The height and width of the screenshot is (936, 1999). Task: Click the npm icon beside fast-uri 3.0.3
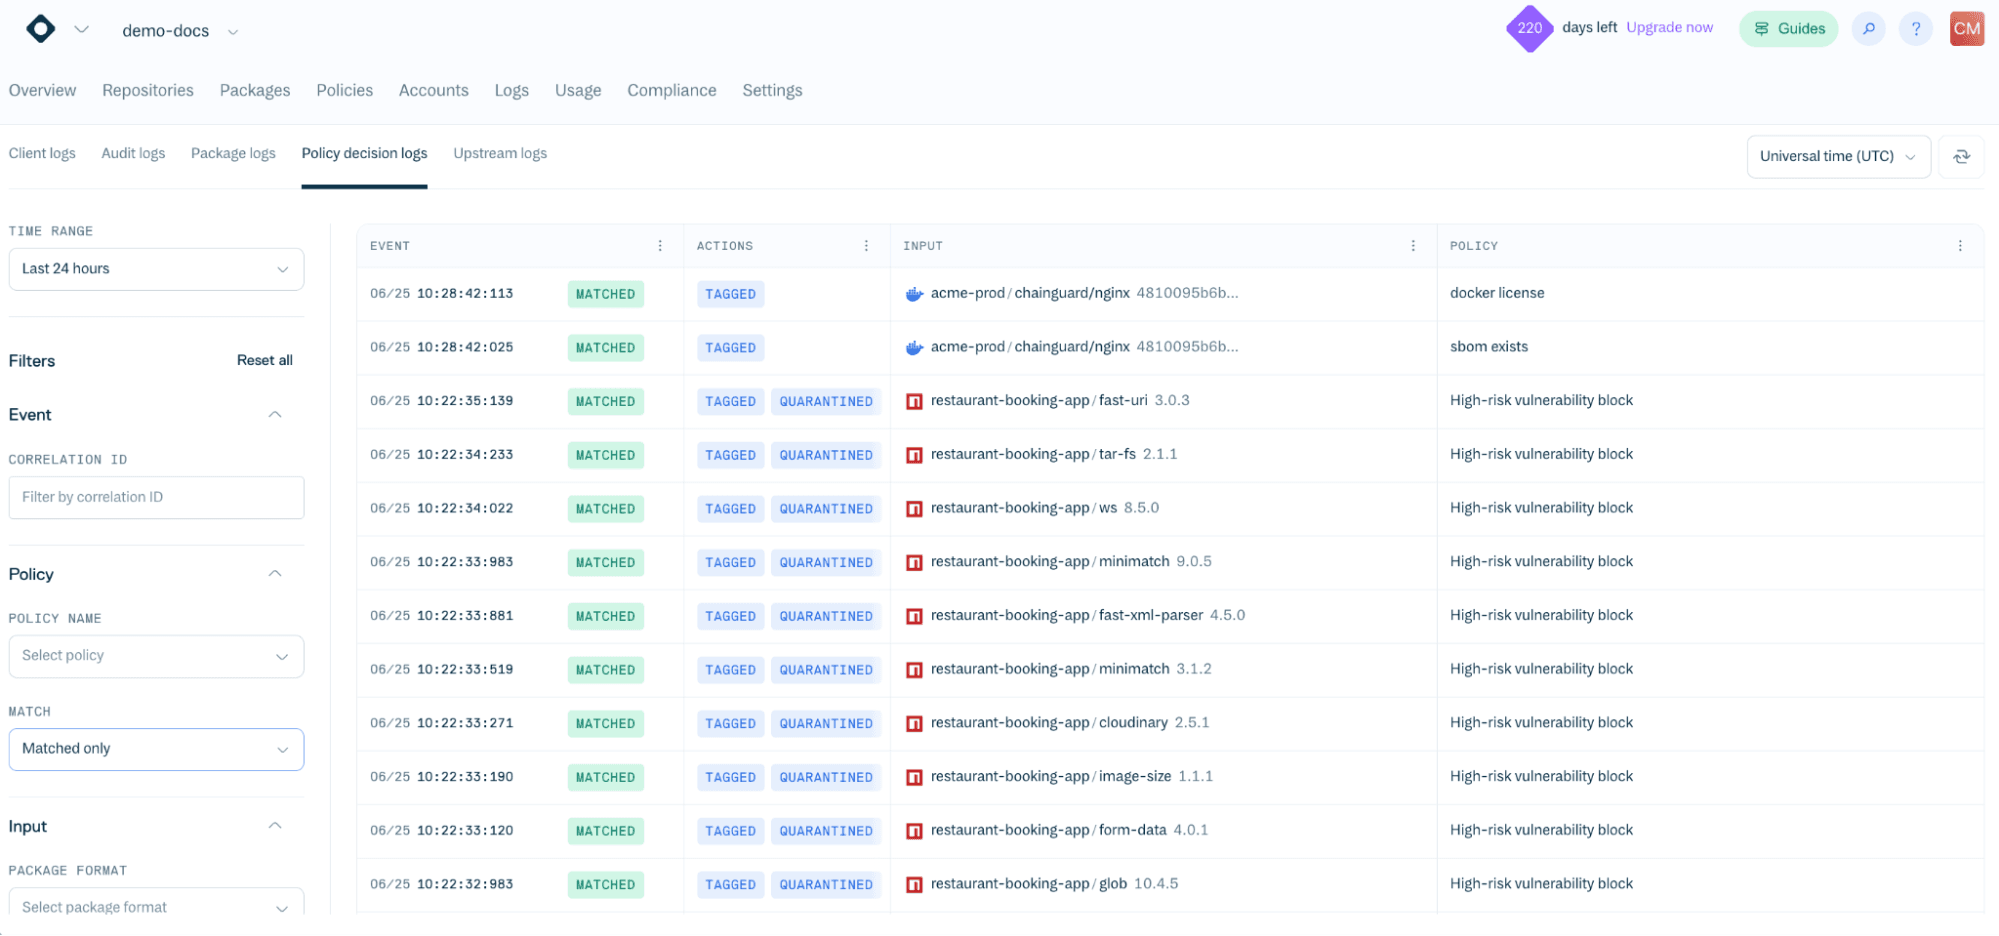pos(914,401)
